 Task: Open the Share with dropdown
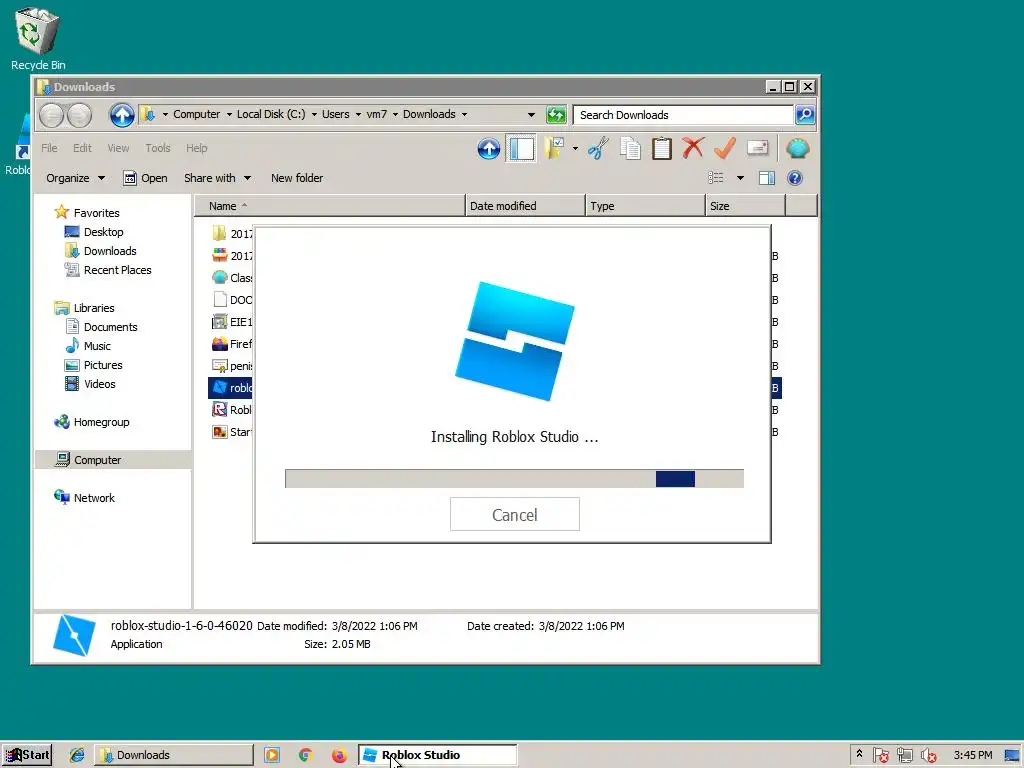click(x=217, y=178)
